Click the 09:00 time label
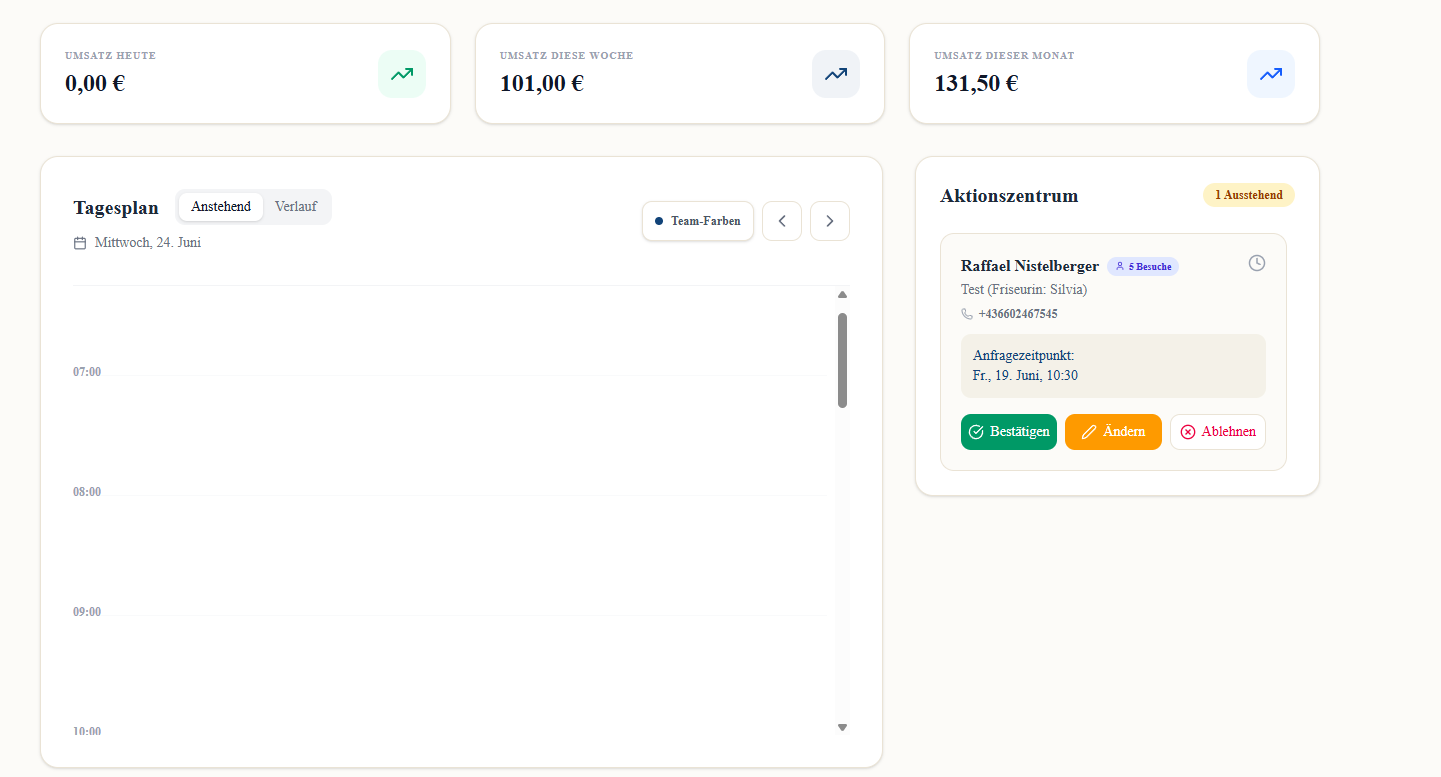The width and height of the screenshot is (1441, 777). coord(87,612)
